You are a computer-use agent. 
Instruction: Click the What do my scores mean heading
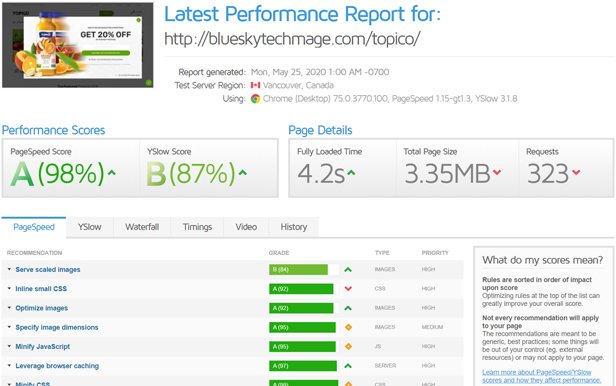point(543,260)
